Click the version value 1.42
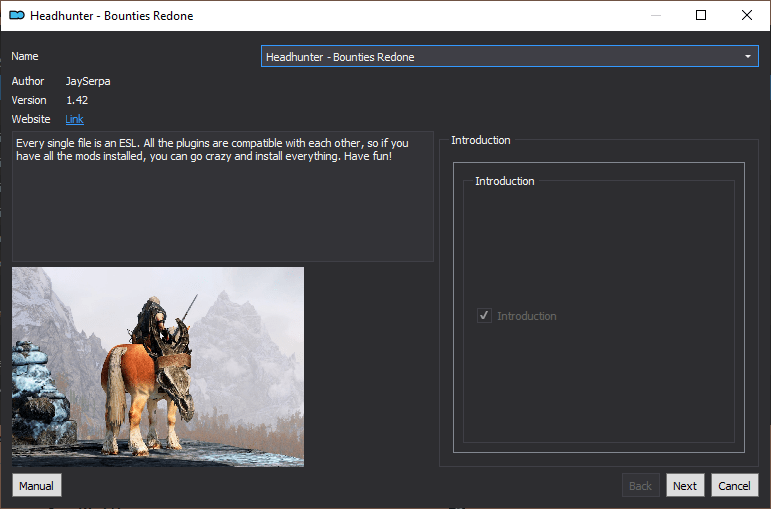771x509 pixels. [77, 100]
